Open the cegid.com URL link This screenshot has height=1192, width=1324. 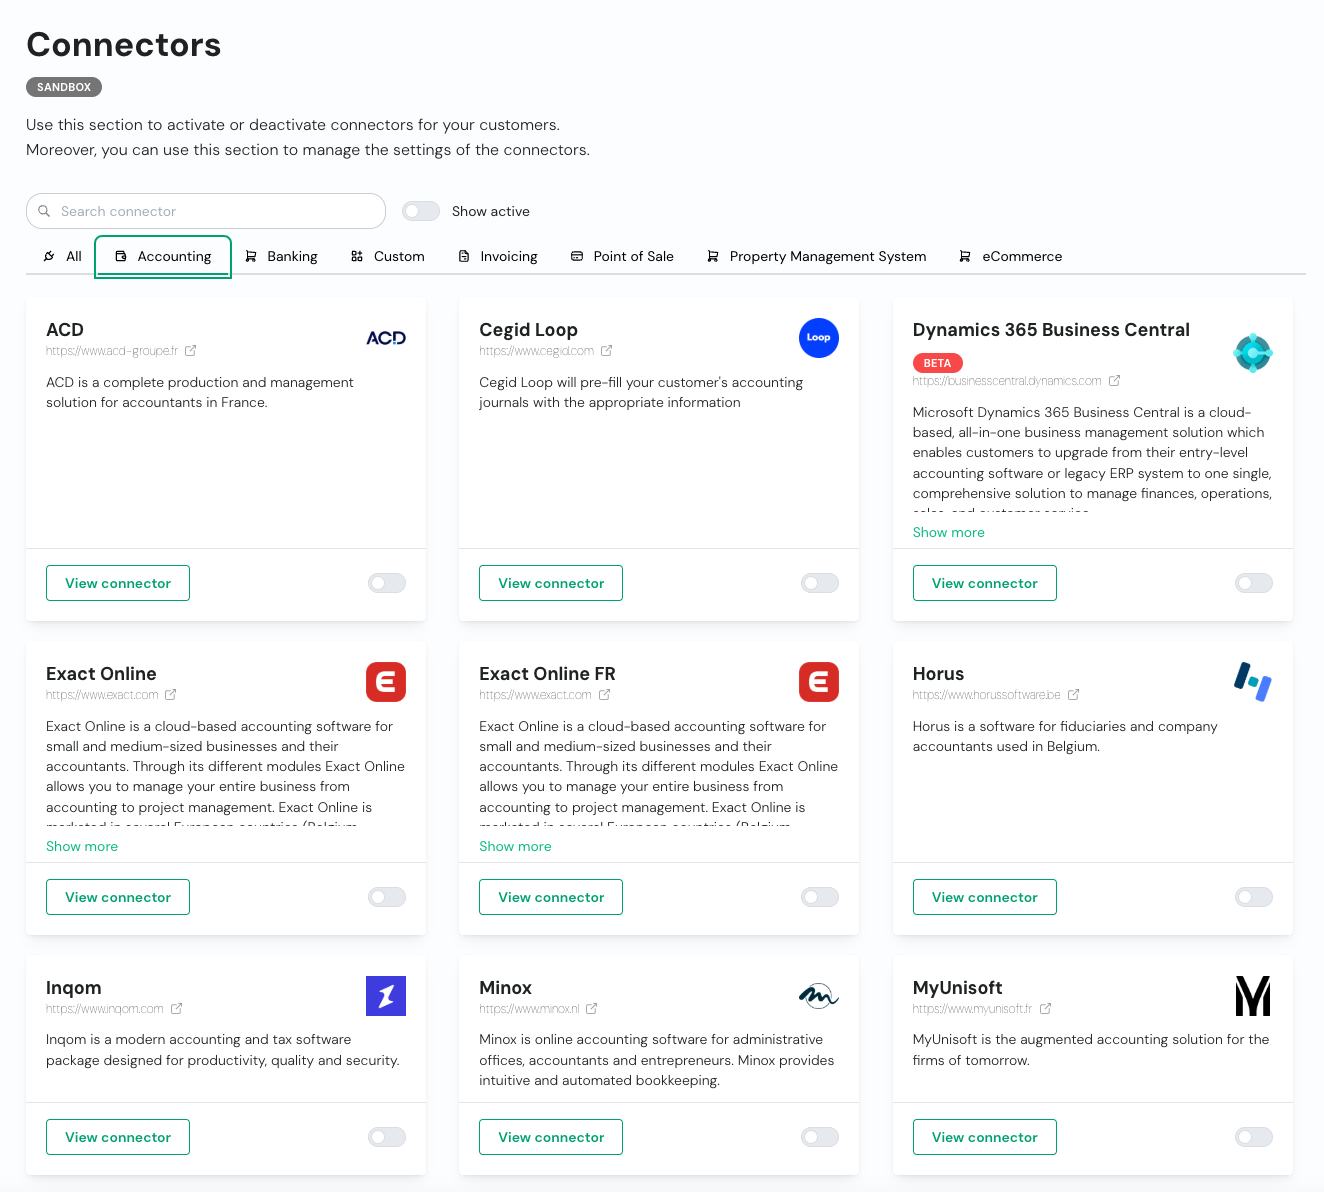537,351
